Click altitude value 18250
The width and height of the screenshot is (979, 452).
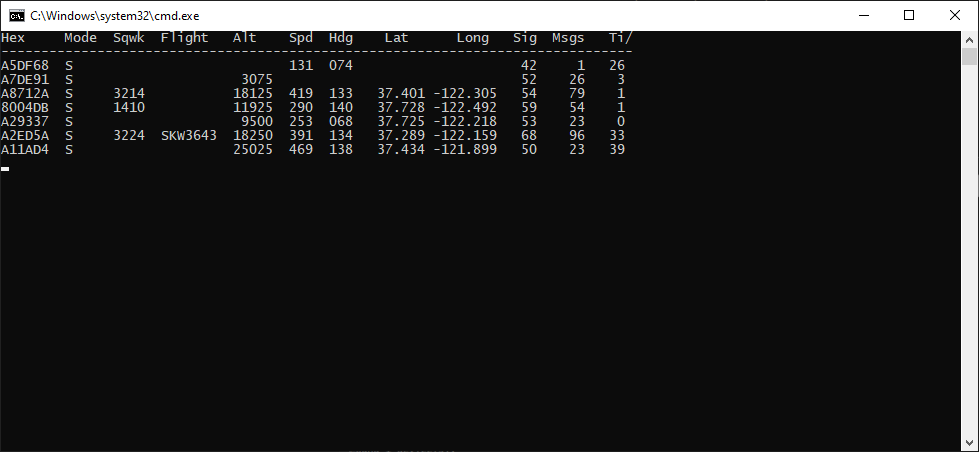[x=253, y=135]
